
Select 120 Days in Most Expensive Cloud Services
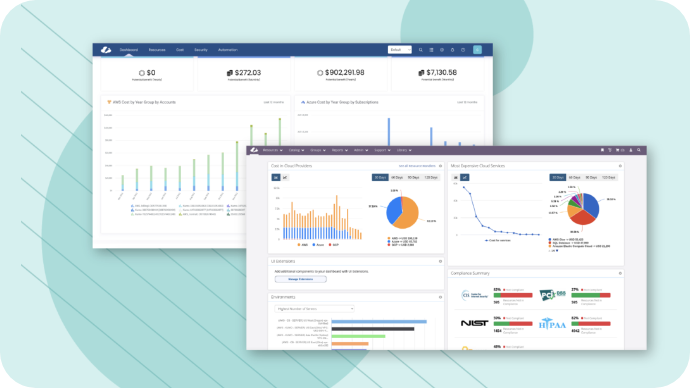point(609,177)
